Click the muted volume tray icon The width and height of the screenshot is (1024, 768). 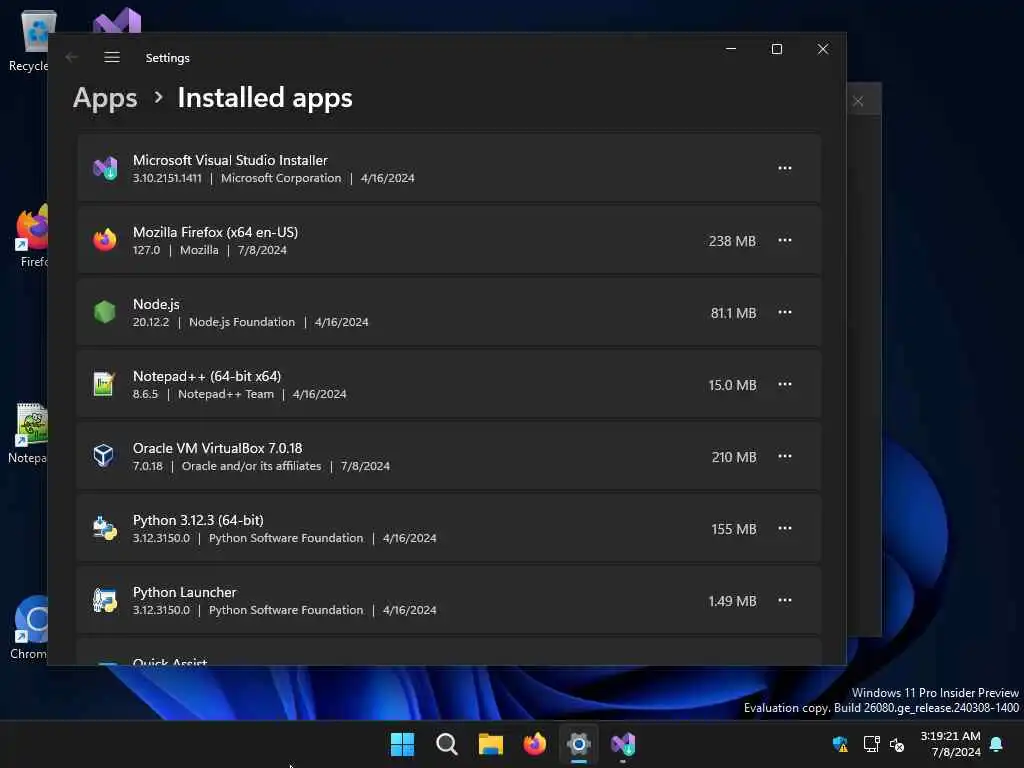pos(897,744)
